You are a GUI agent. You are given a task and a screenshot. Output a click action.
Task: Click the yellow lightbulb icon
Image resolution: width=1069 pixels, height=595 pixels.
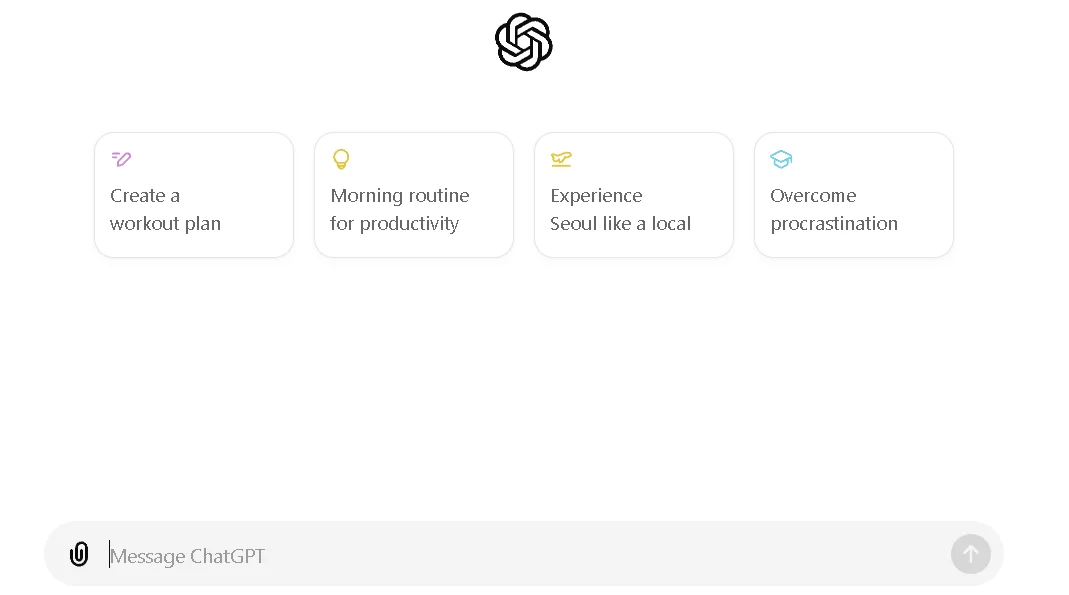click(x=341, y=159)
